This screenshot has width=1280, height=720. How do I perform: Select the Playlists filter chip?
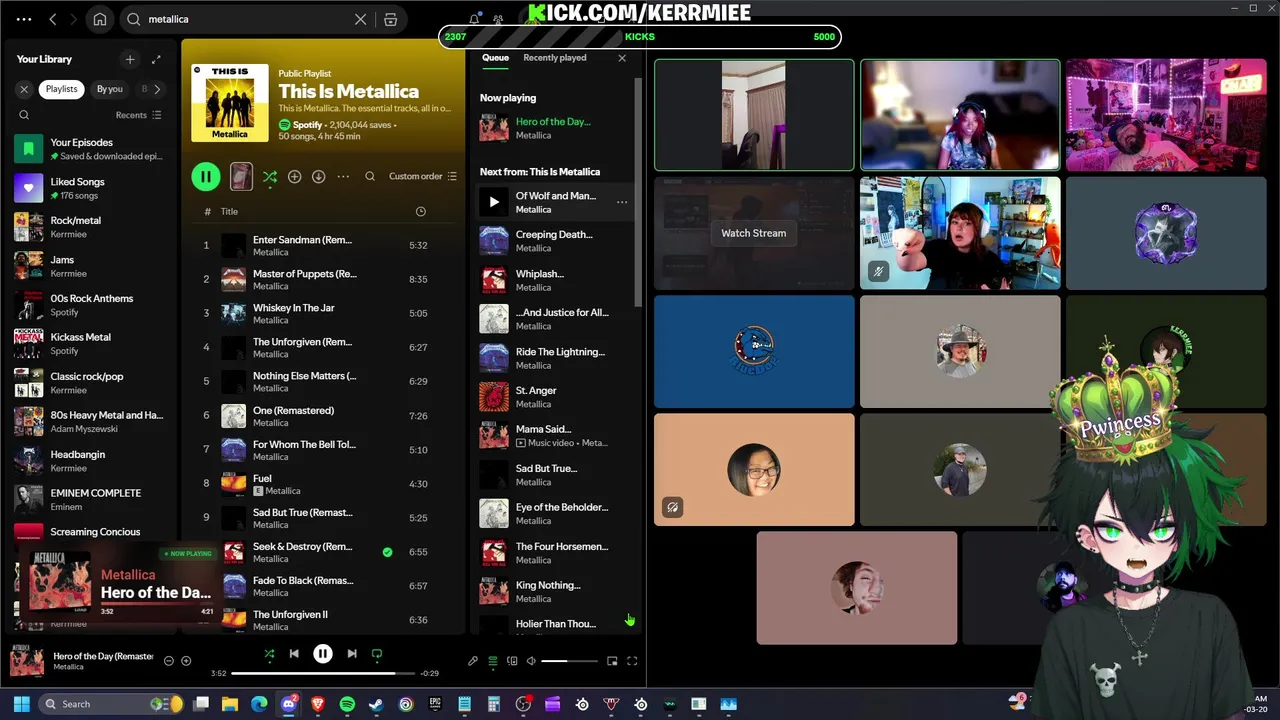[x=61, y=89]
